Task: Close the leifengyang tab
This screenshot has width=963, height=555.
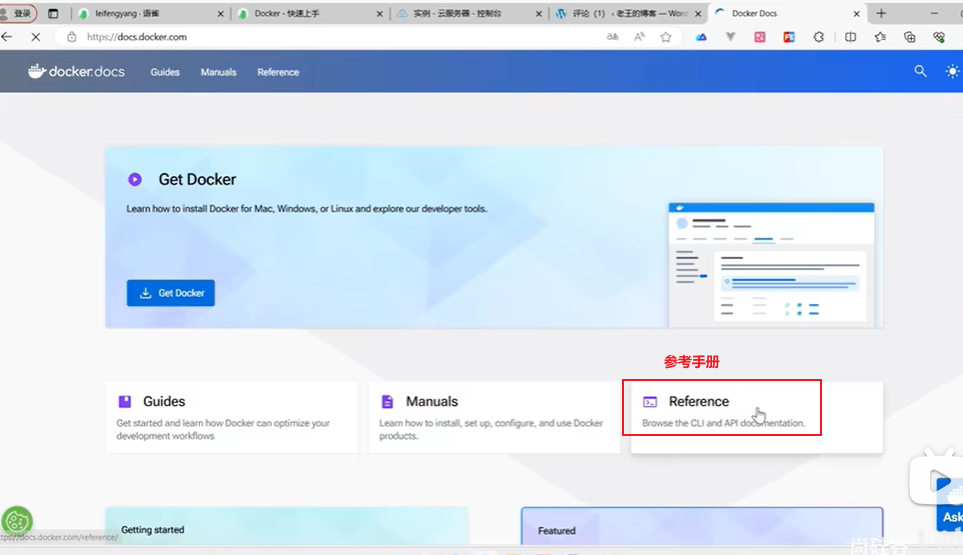Action: point(220,14)
